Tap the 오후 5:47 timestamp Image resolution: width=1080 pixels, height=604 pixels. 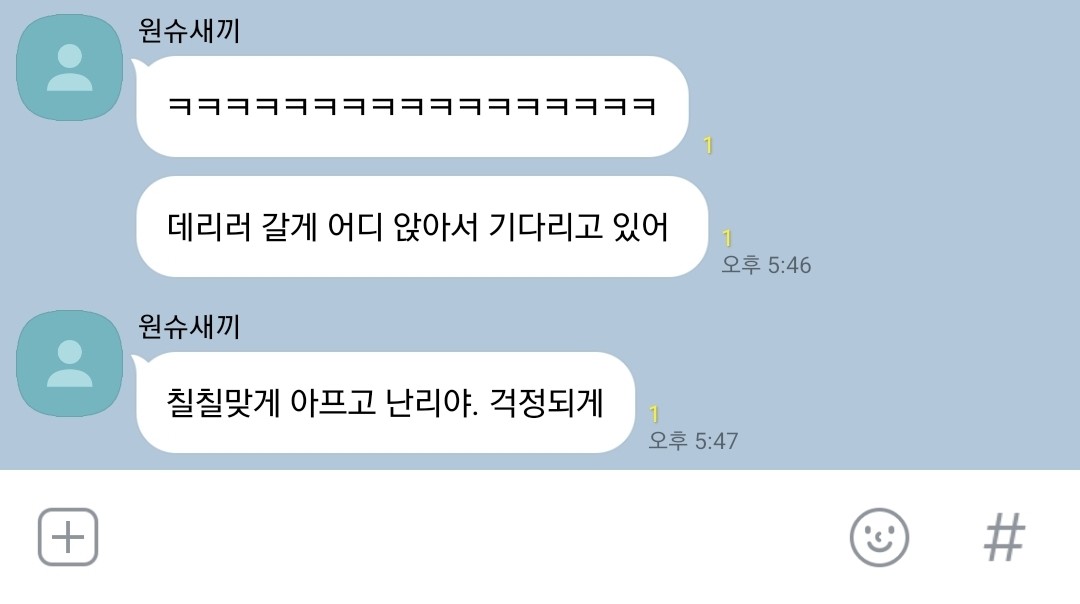[x=693, y=441]
